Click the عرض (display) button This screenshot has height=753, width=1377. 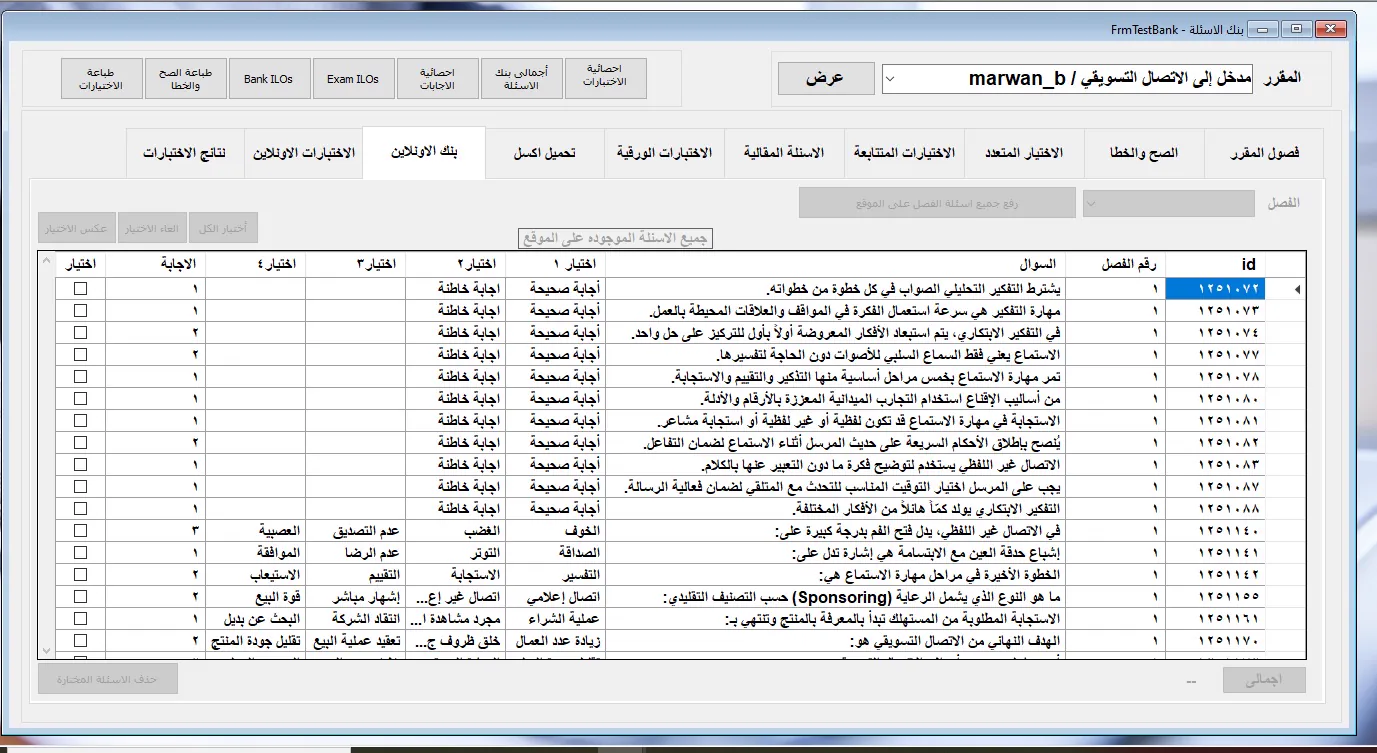[x=825, y=78]
